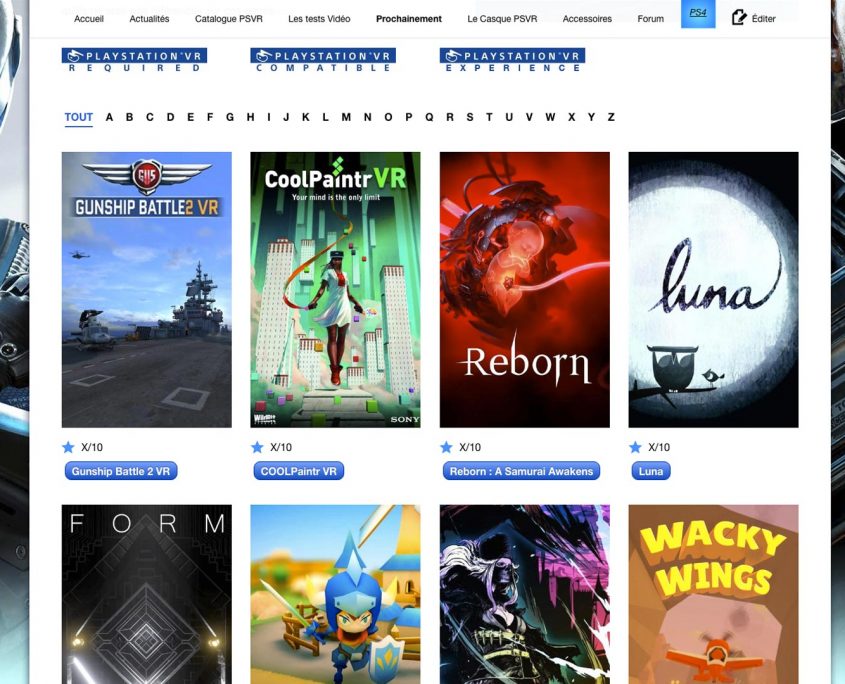Select the Prochainement menu item
This screenshot has height=684, width=845.
pyautogui.click(x=409, y=19)
